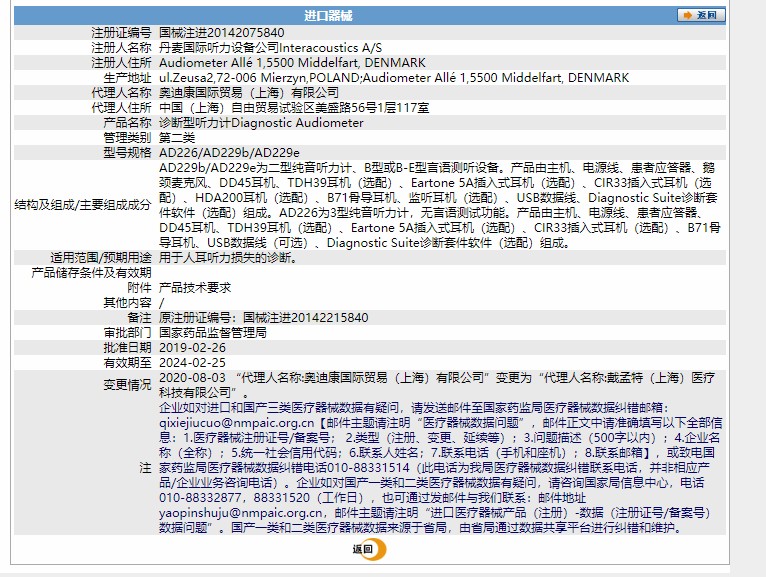Viewport: 766px width, 577px height.
Task: Click product name Diagnostic Audiometer
Action: [x=297, y=123]
